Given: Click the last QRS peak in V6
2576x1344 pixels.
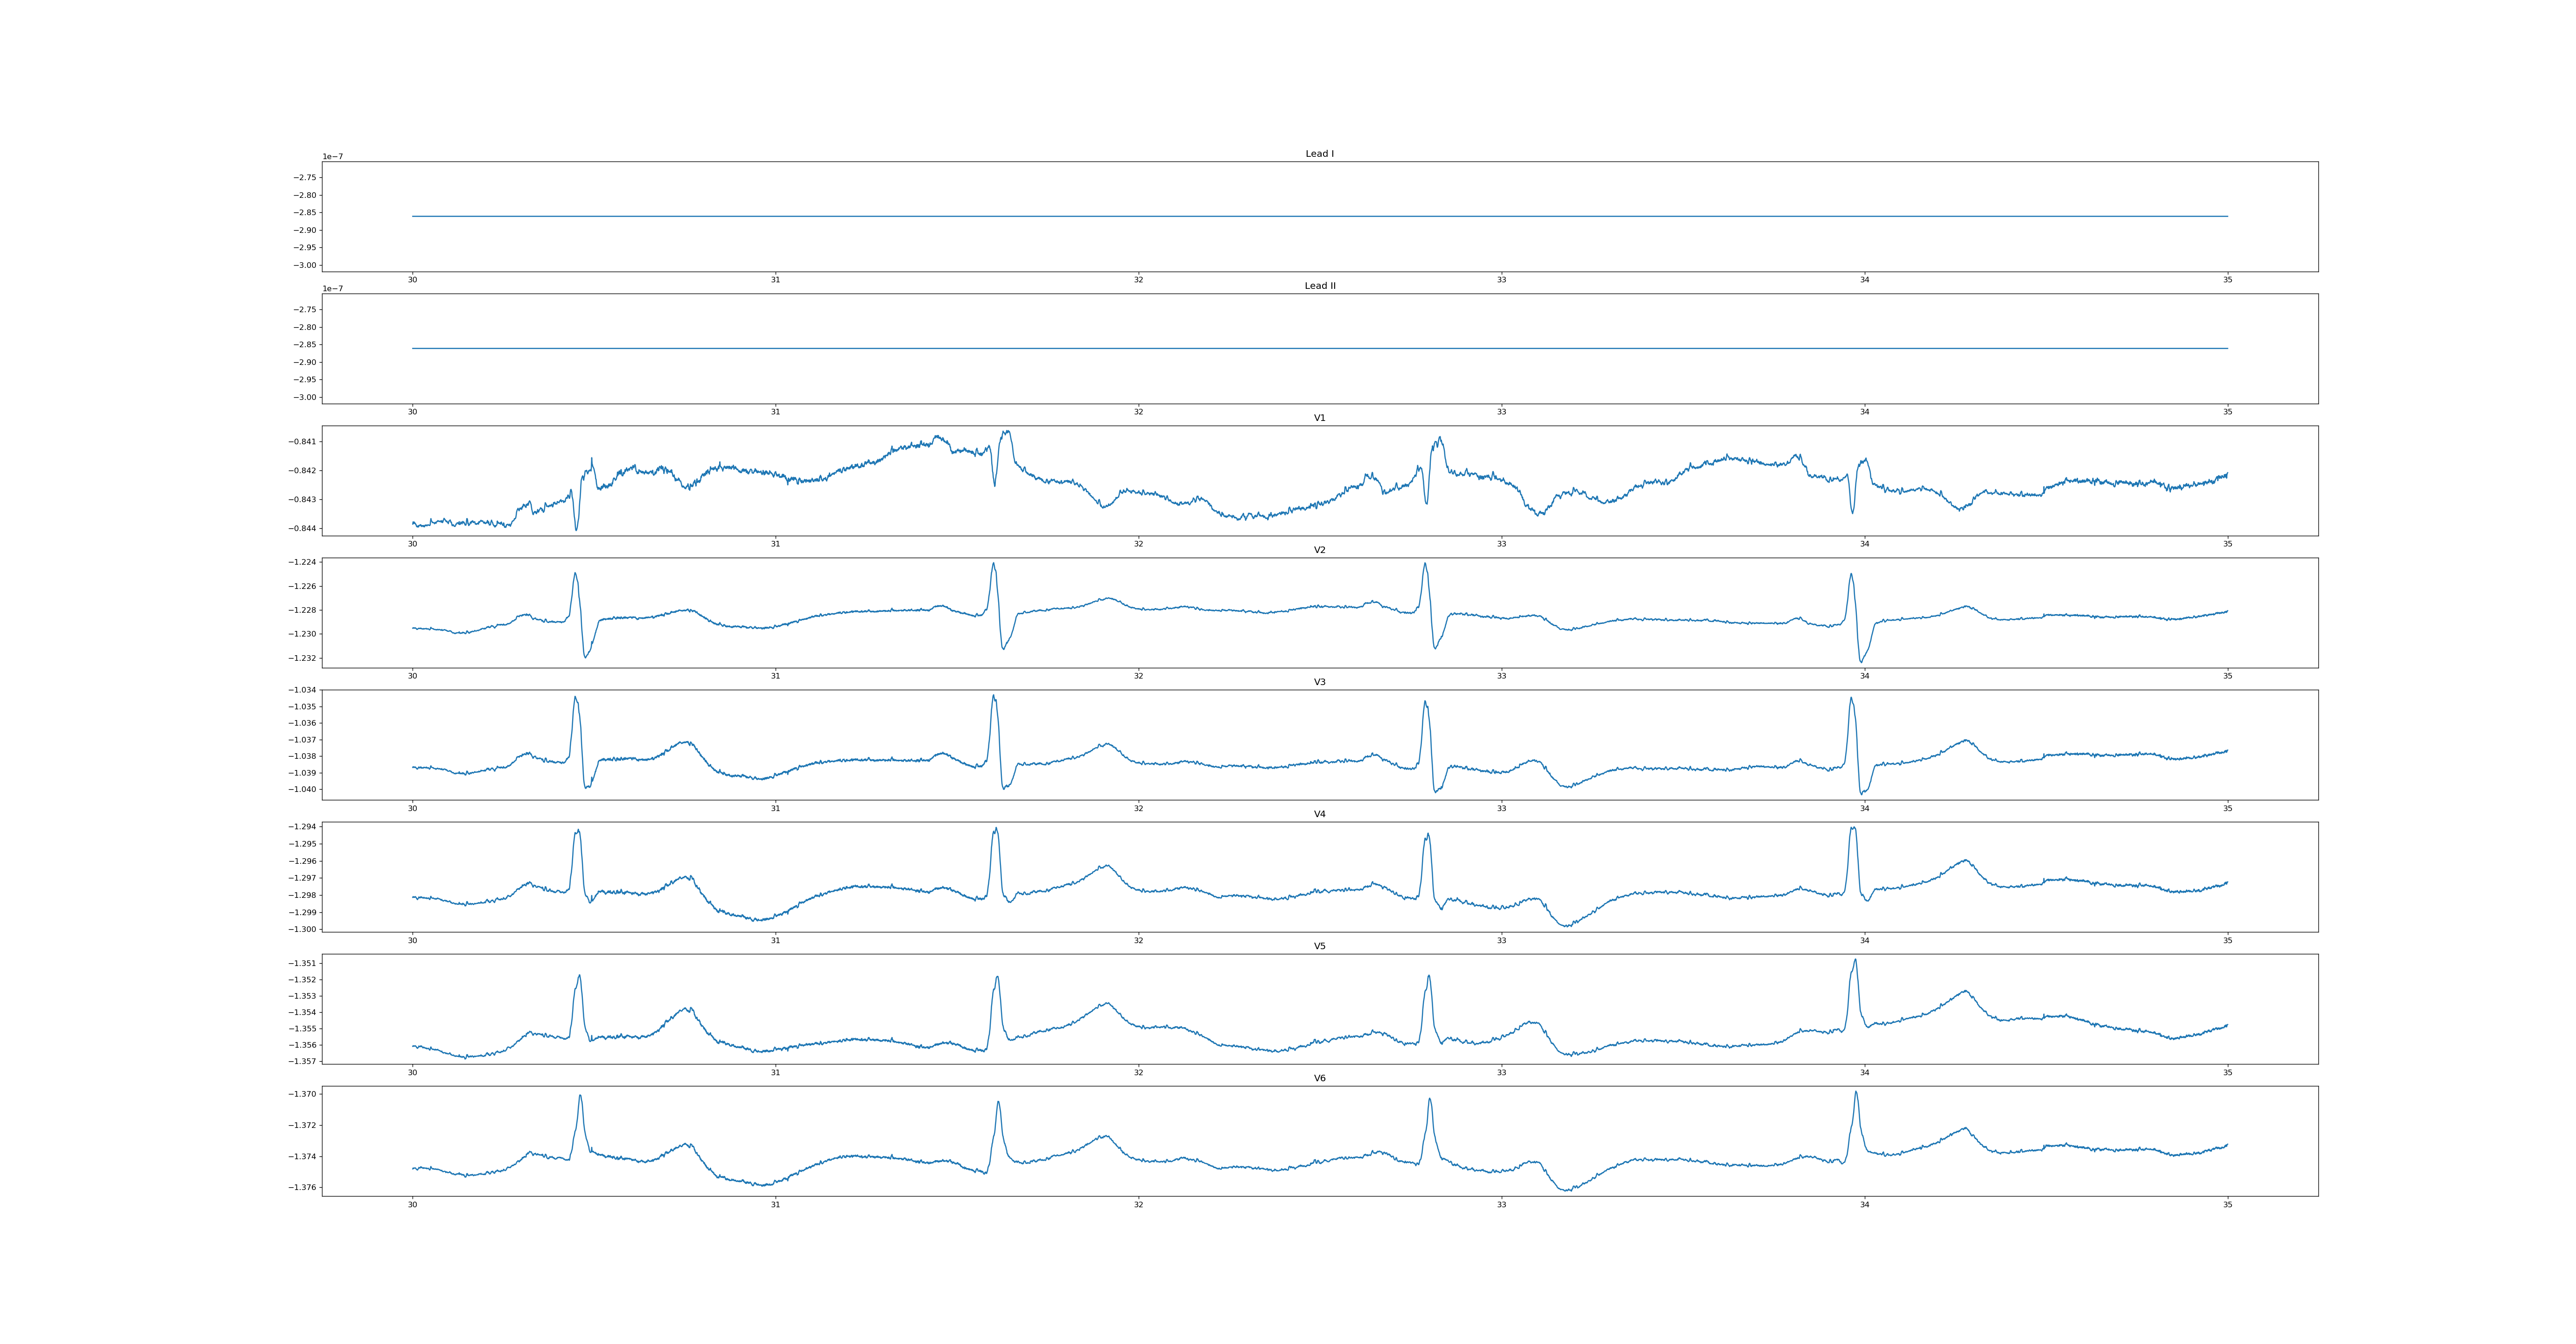Looking at the screenshot, I should click(1856, 1092).
